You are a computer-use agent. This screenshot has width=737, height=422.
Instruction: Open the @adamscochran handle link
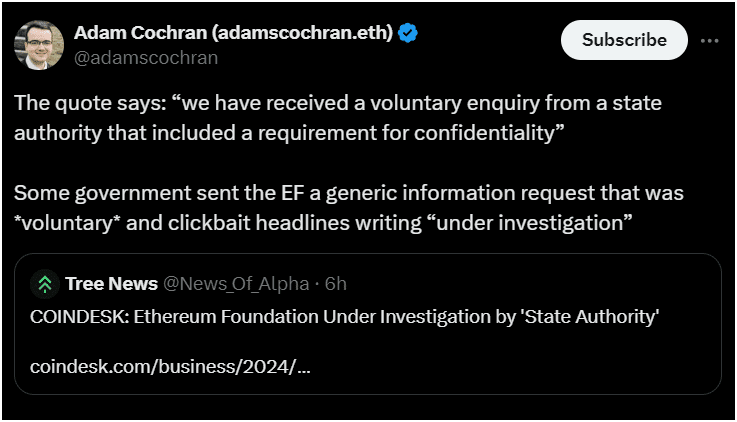click(146, 57)
